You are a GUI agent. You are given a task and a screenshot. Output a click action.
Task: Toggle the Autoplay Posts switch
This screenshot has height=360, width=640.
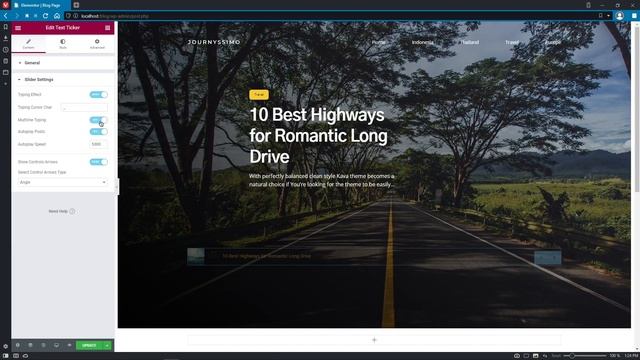click(98, 132)
